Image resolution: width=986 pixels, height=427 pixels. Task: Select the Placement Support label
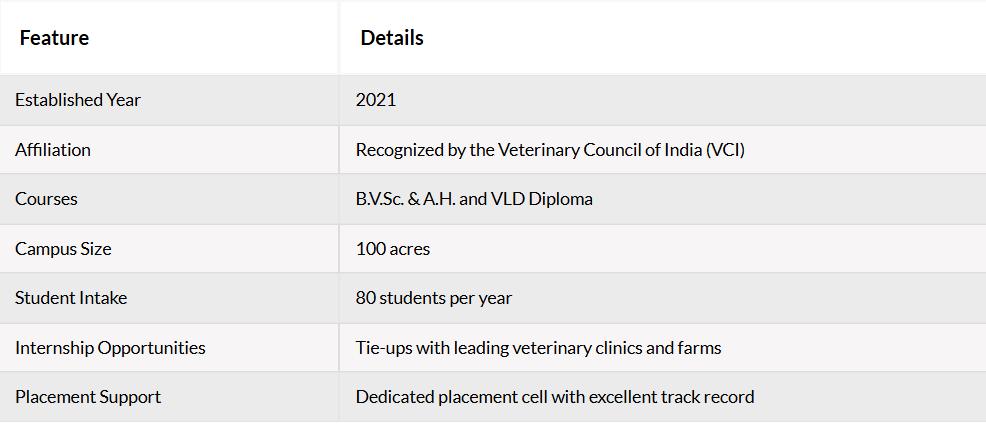coord(88,397)
